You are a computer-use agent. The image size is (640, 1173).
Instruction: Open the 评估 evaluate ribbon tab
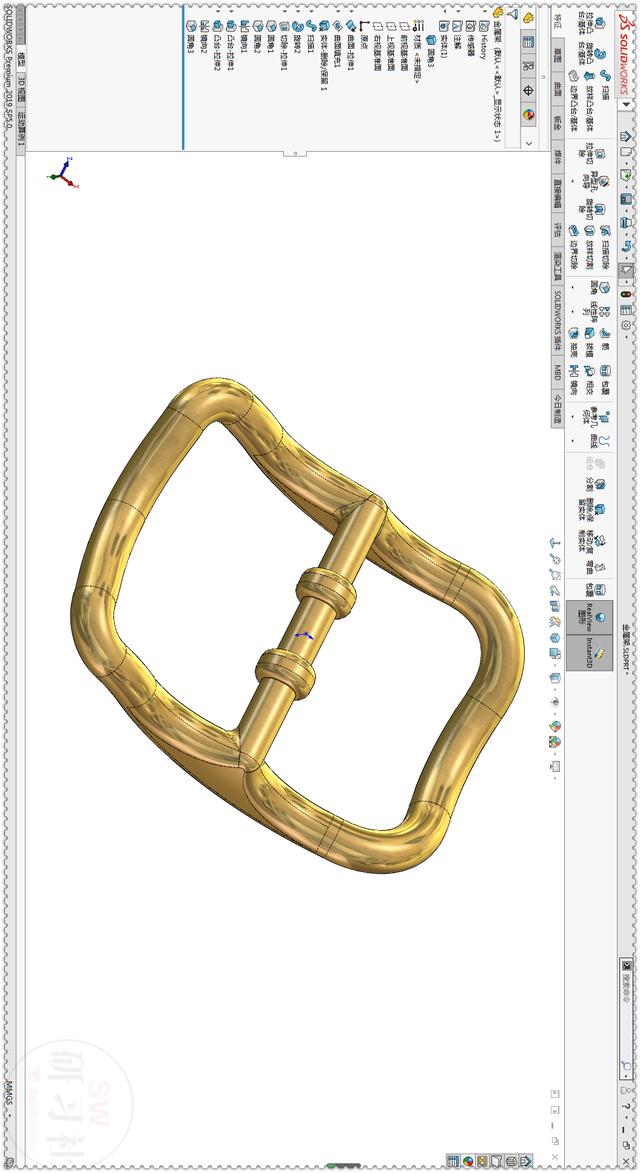[558, 229]
